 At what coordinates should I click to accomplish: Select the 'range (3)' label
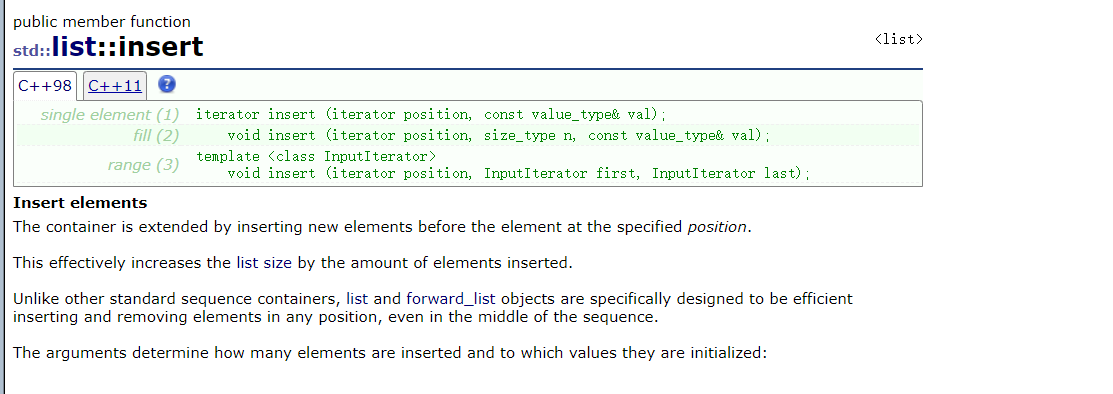pos(143,165)
